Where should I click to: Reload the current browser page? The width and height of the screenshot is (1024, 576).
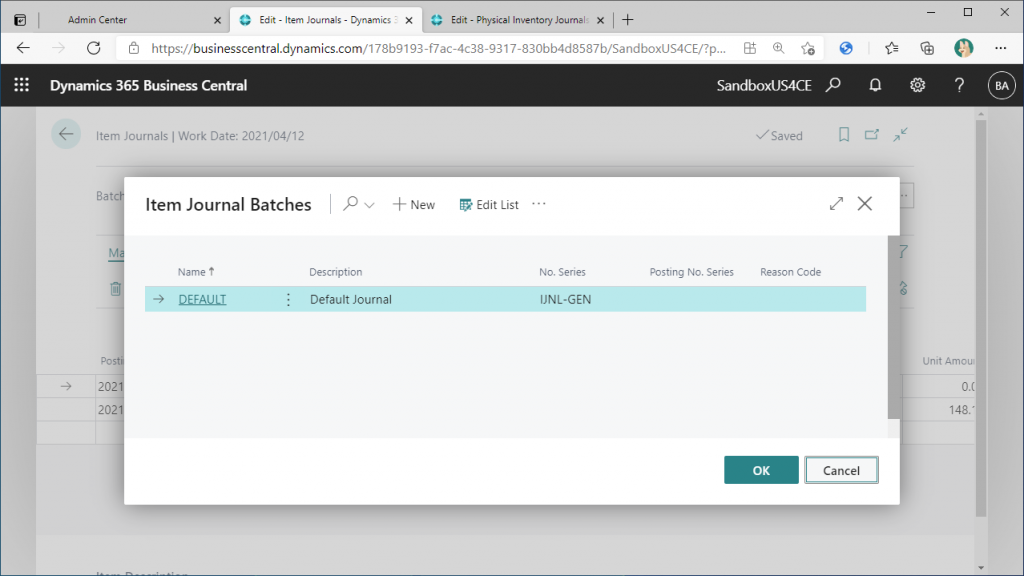(94, 48)
